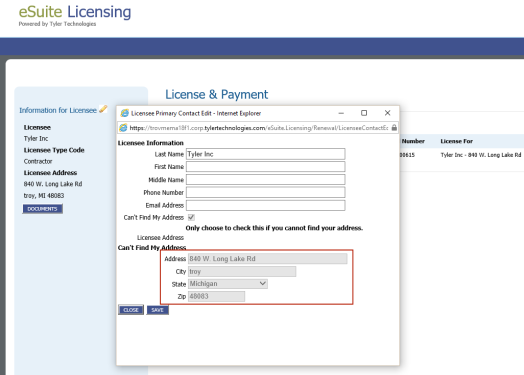Click the Tyler Inc - 840 W. Long Lake Rd cell
The image size is (524, 375).
(481, 155)
